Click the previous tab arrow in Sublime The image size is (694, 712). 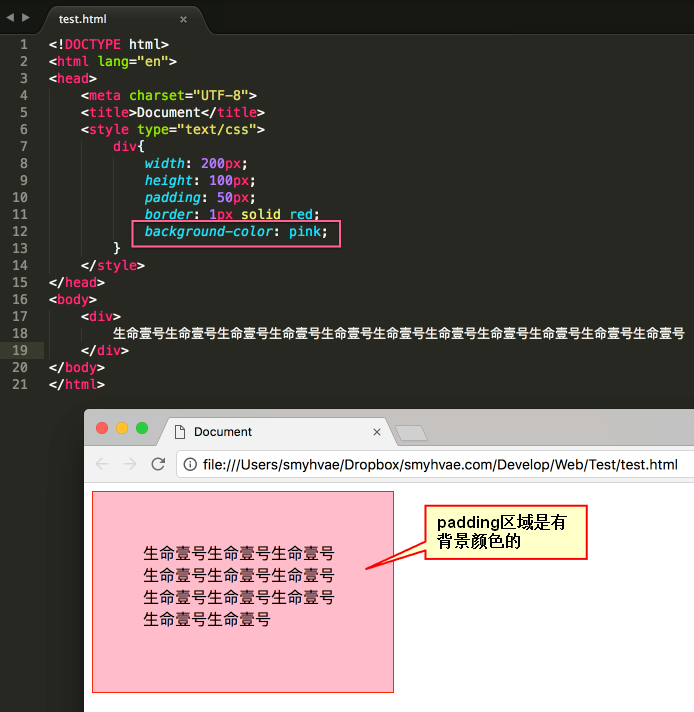[10, 18]
